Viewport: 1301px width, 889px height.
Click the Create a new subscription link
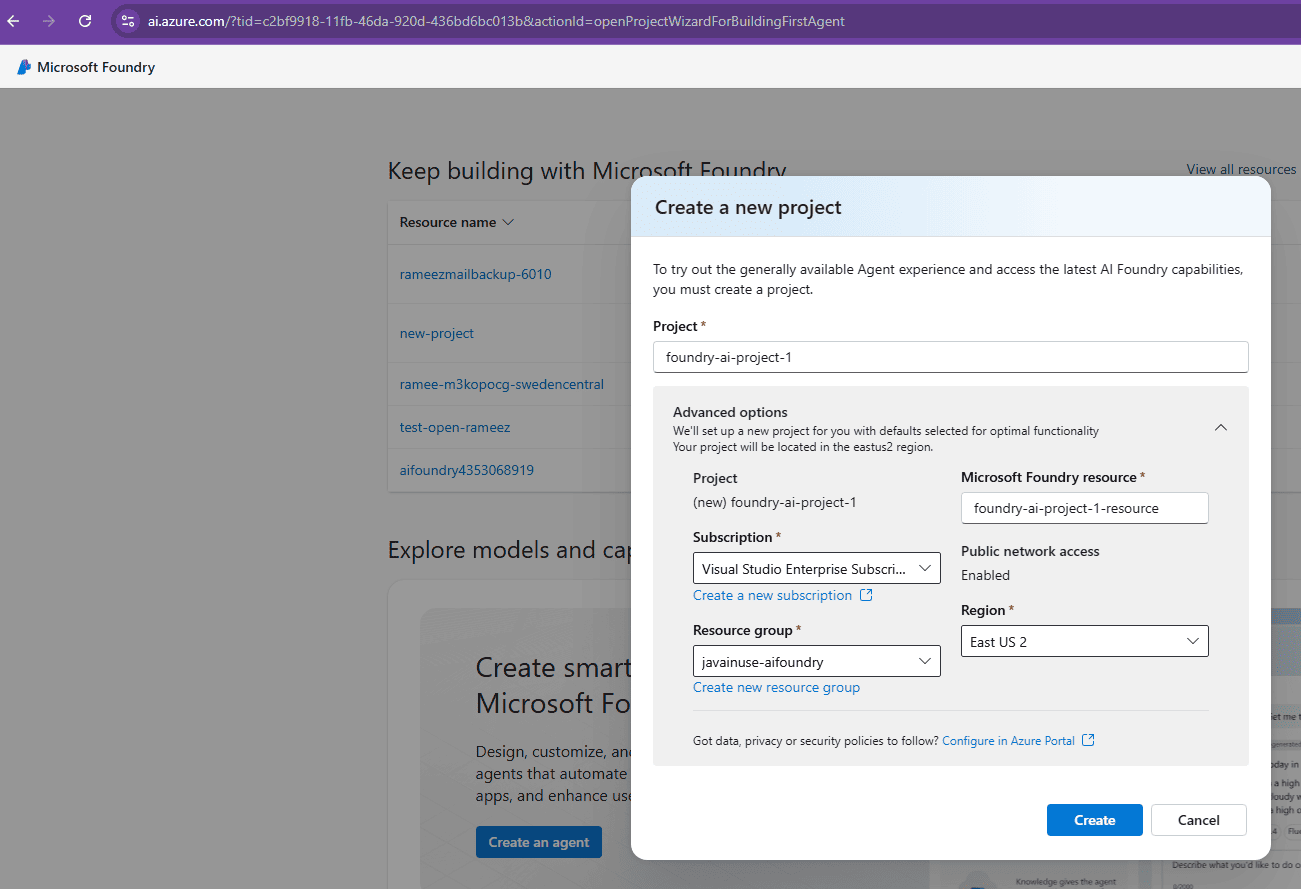tap(772, 595)
